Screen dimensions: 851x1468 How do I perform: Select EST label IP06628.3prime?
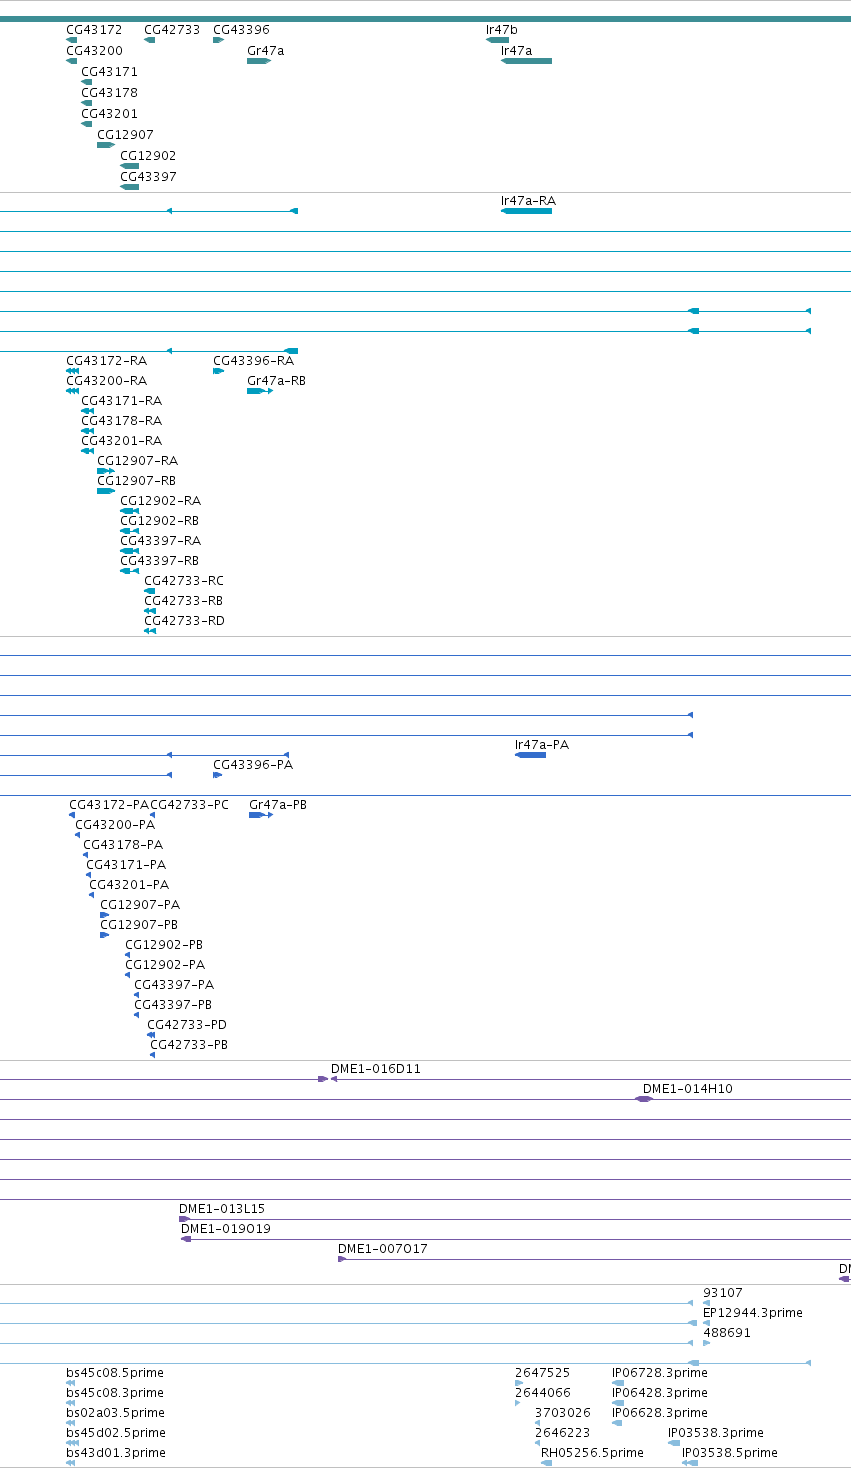660,1413
